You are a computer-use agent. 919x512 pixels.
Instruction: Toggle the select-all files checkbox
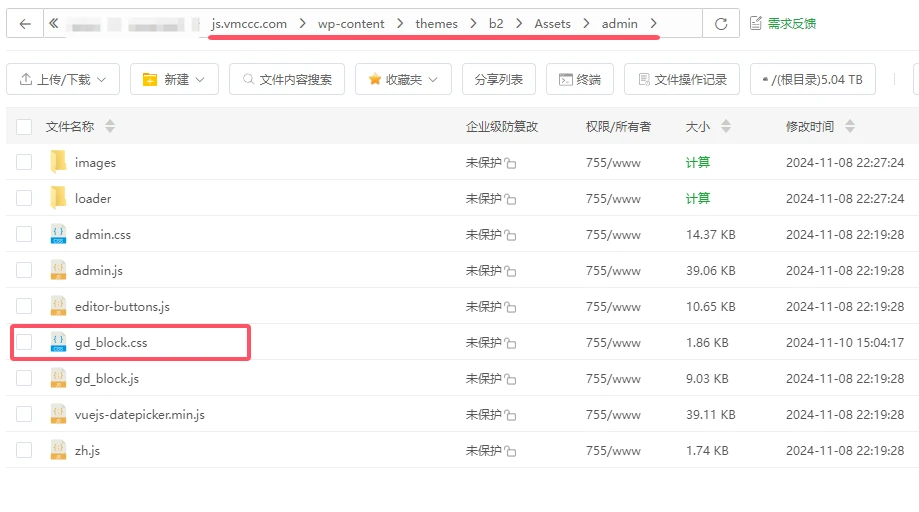click(24, 126)
